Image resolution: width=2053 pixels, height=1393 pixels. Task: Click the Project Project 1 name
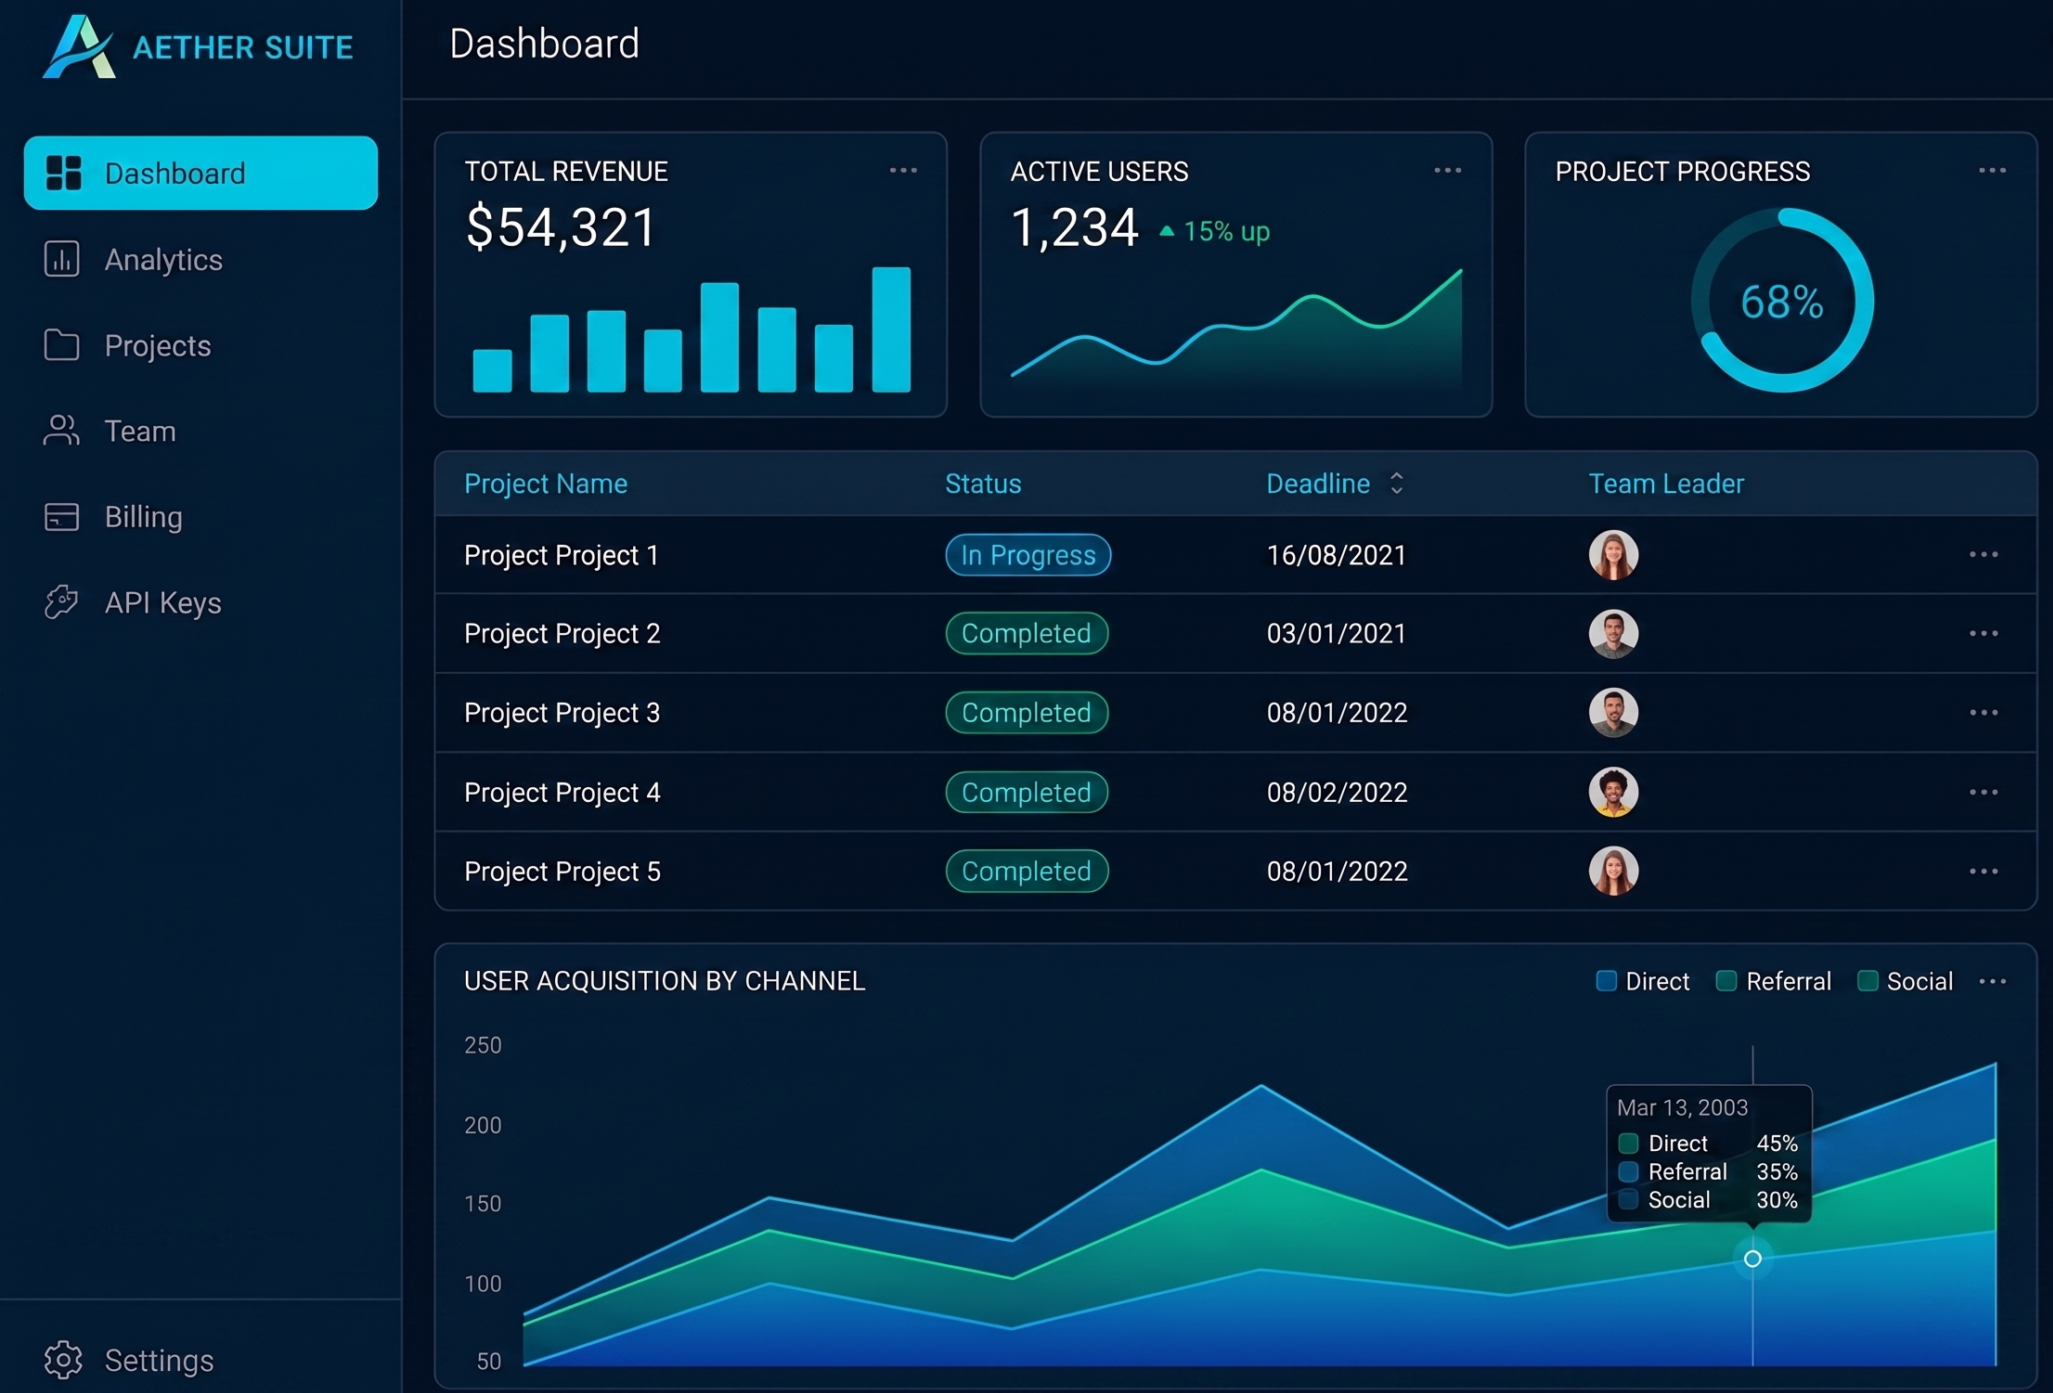tap(561, 556)
